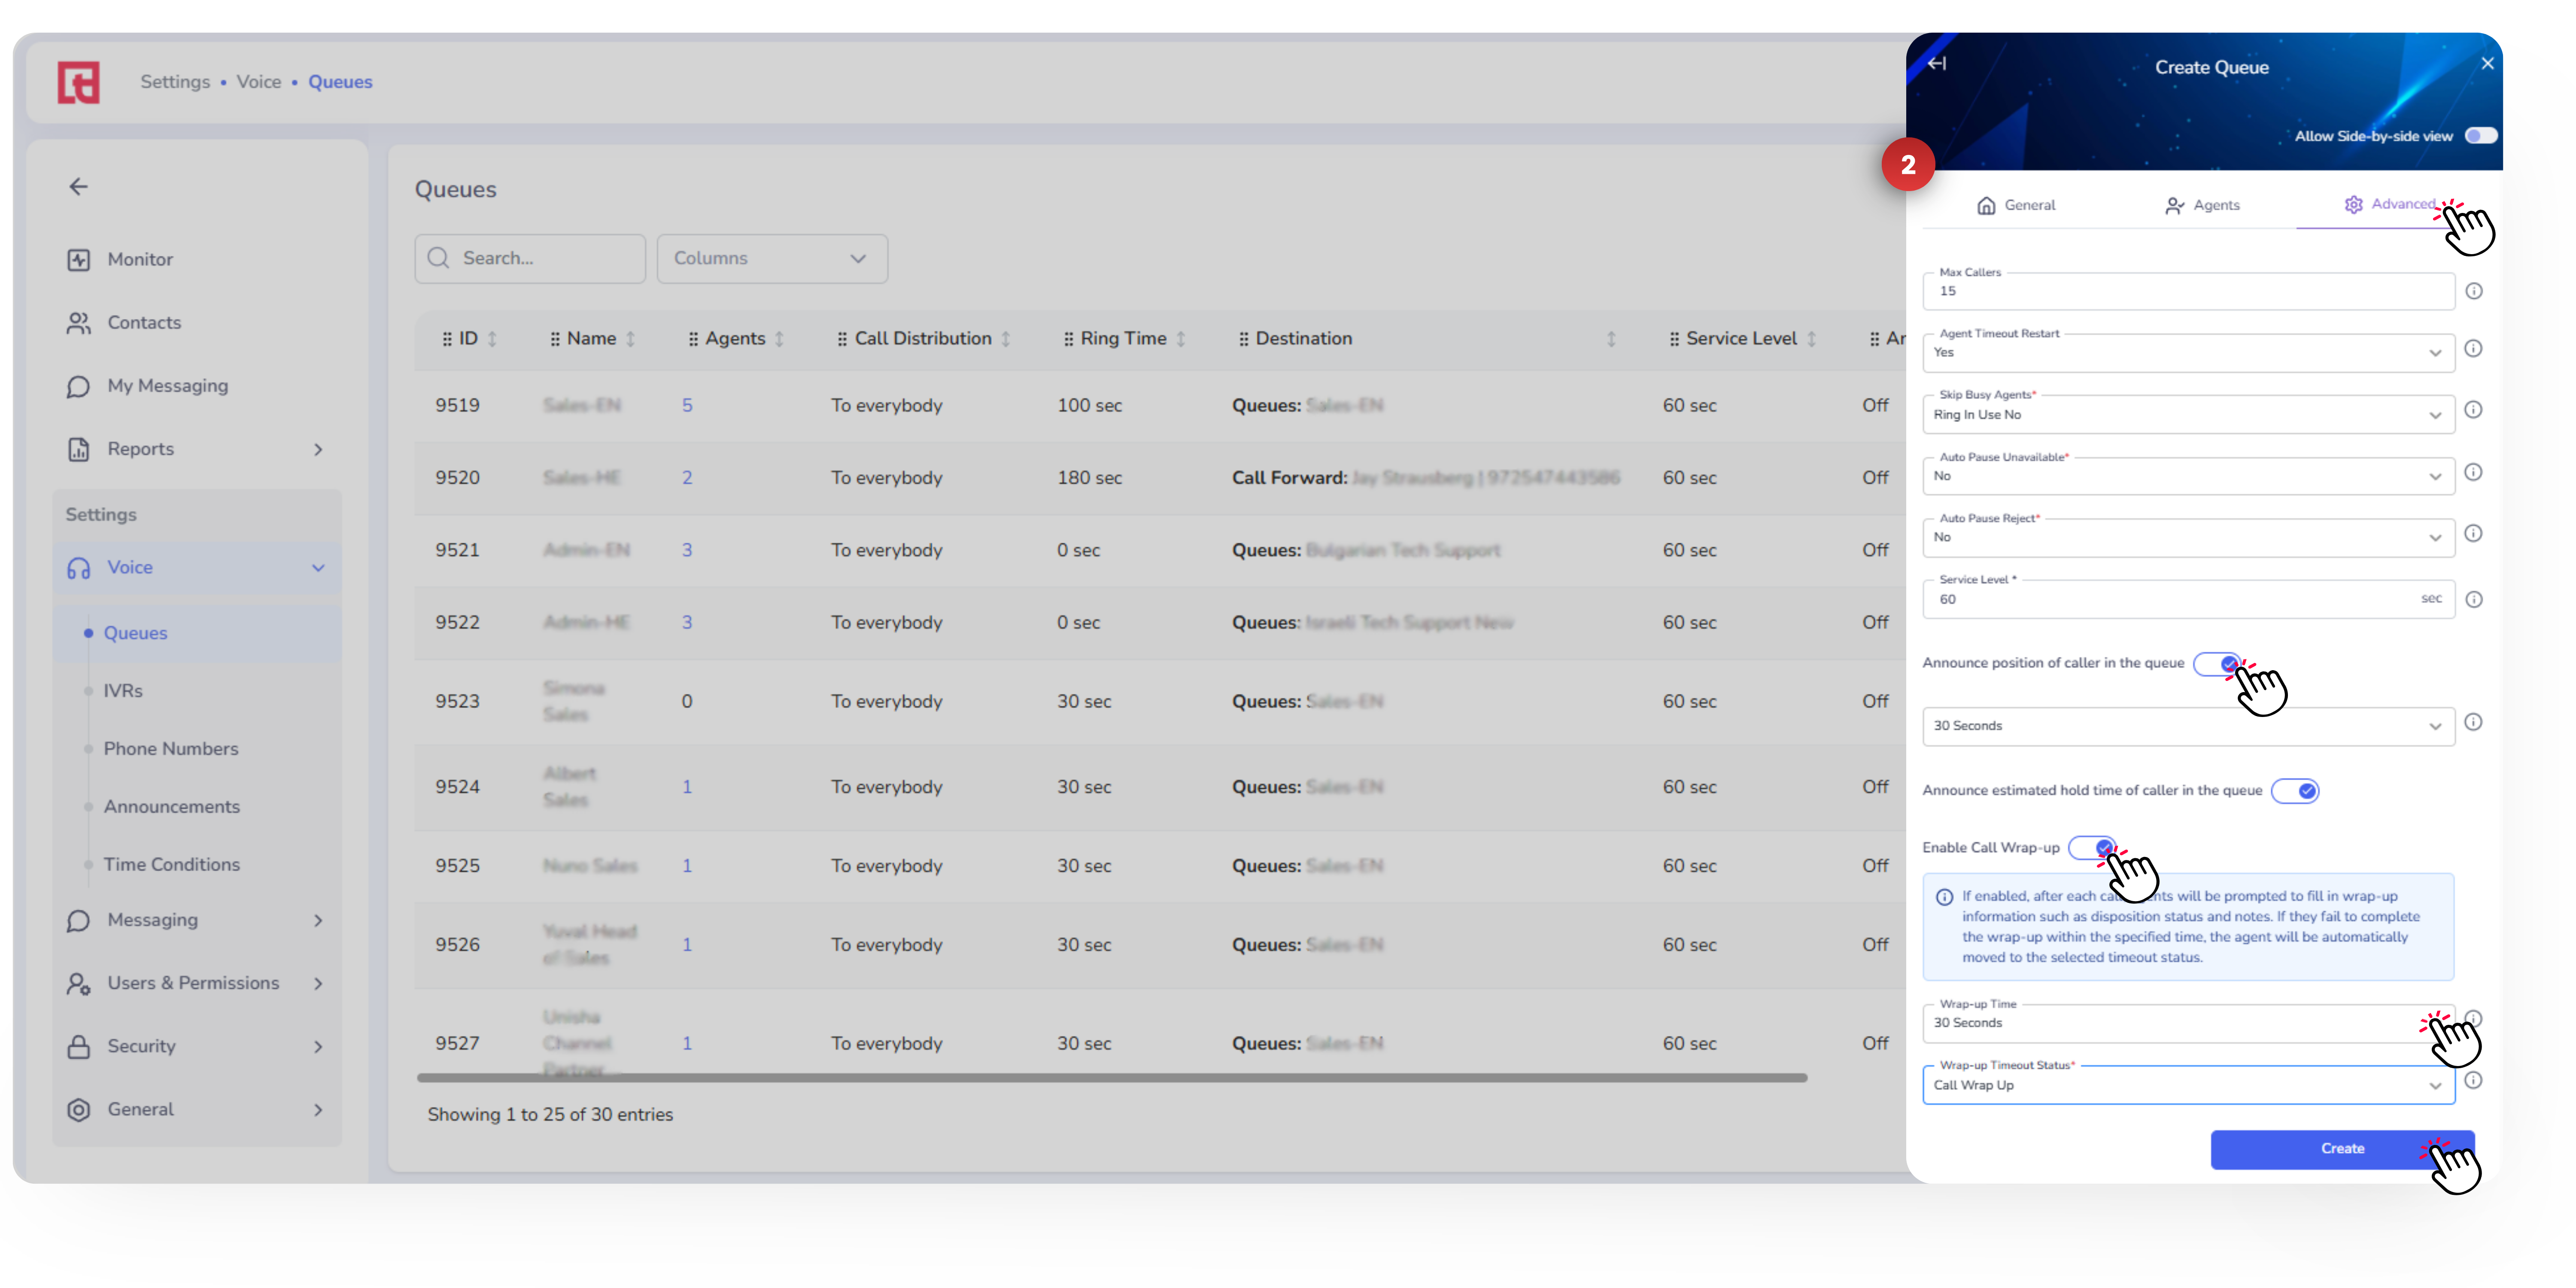
Task: Disable the Enable Call Wrap-up toggle
Action: 2092,848
